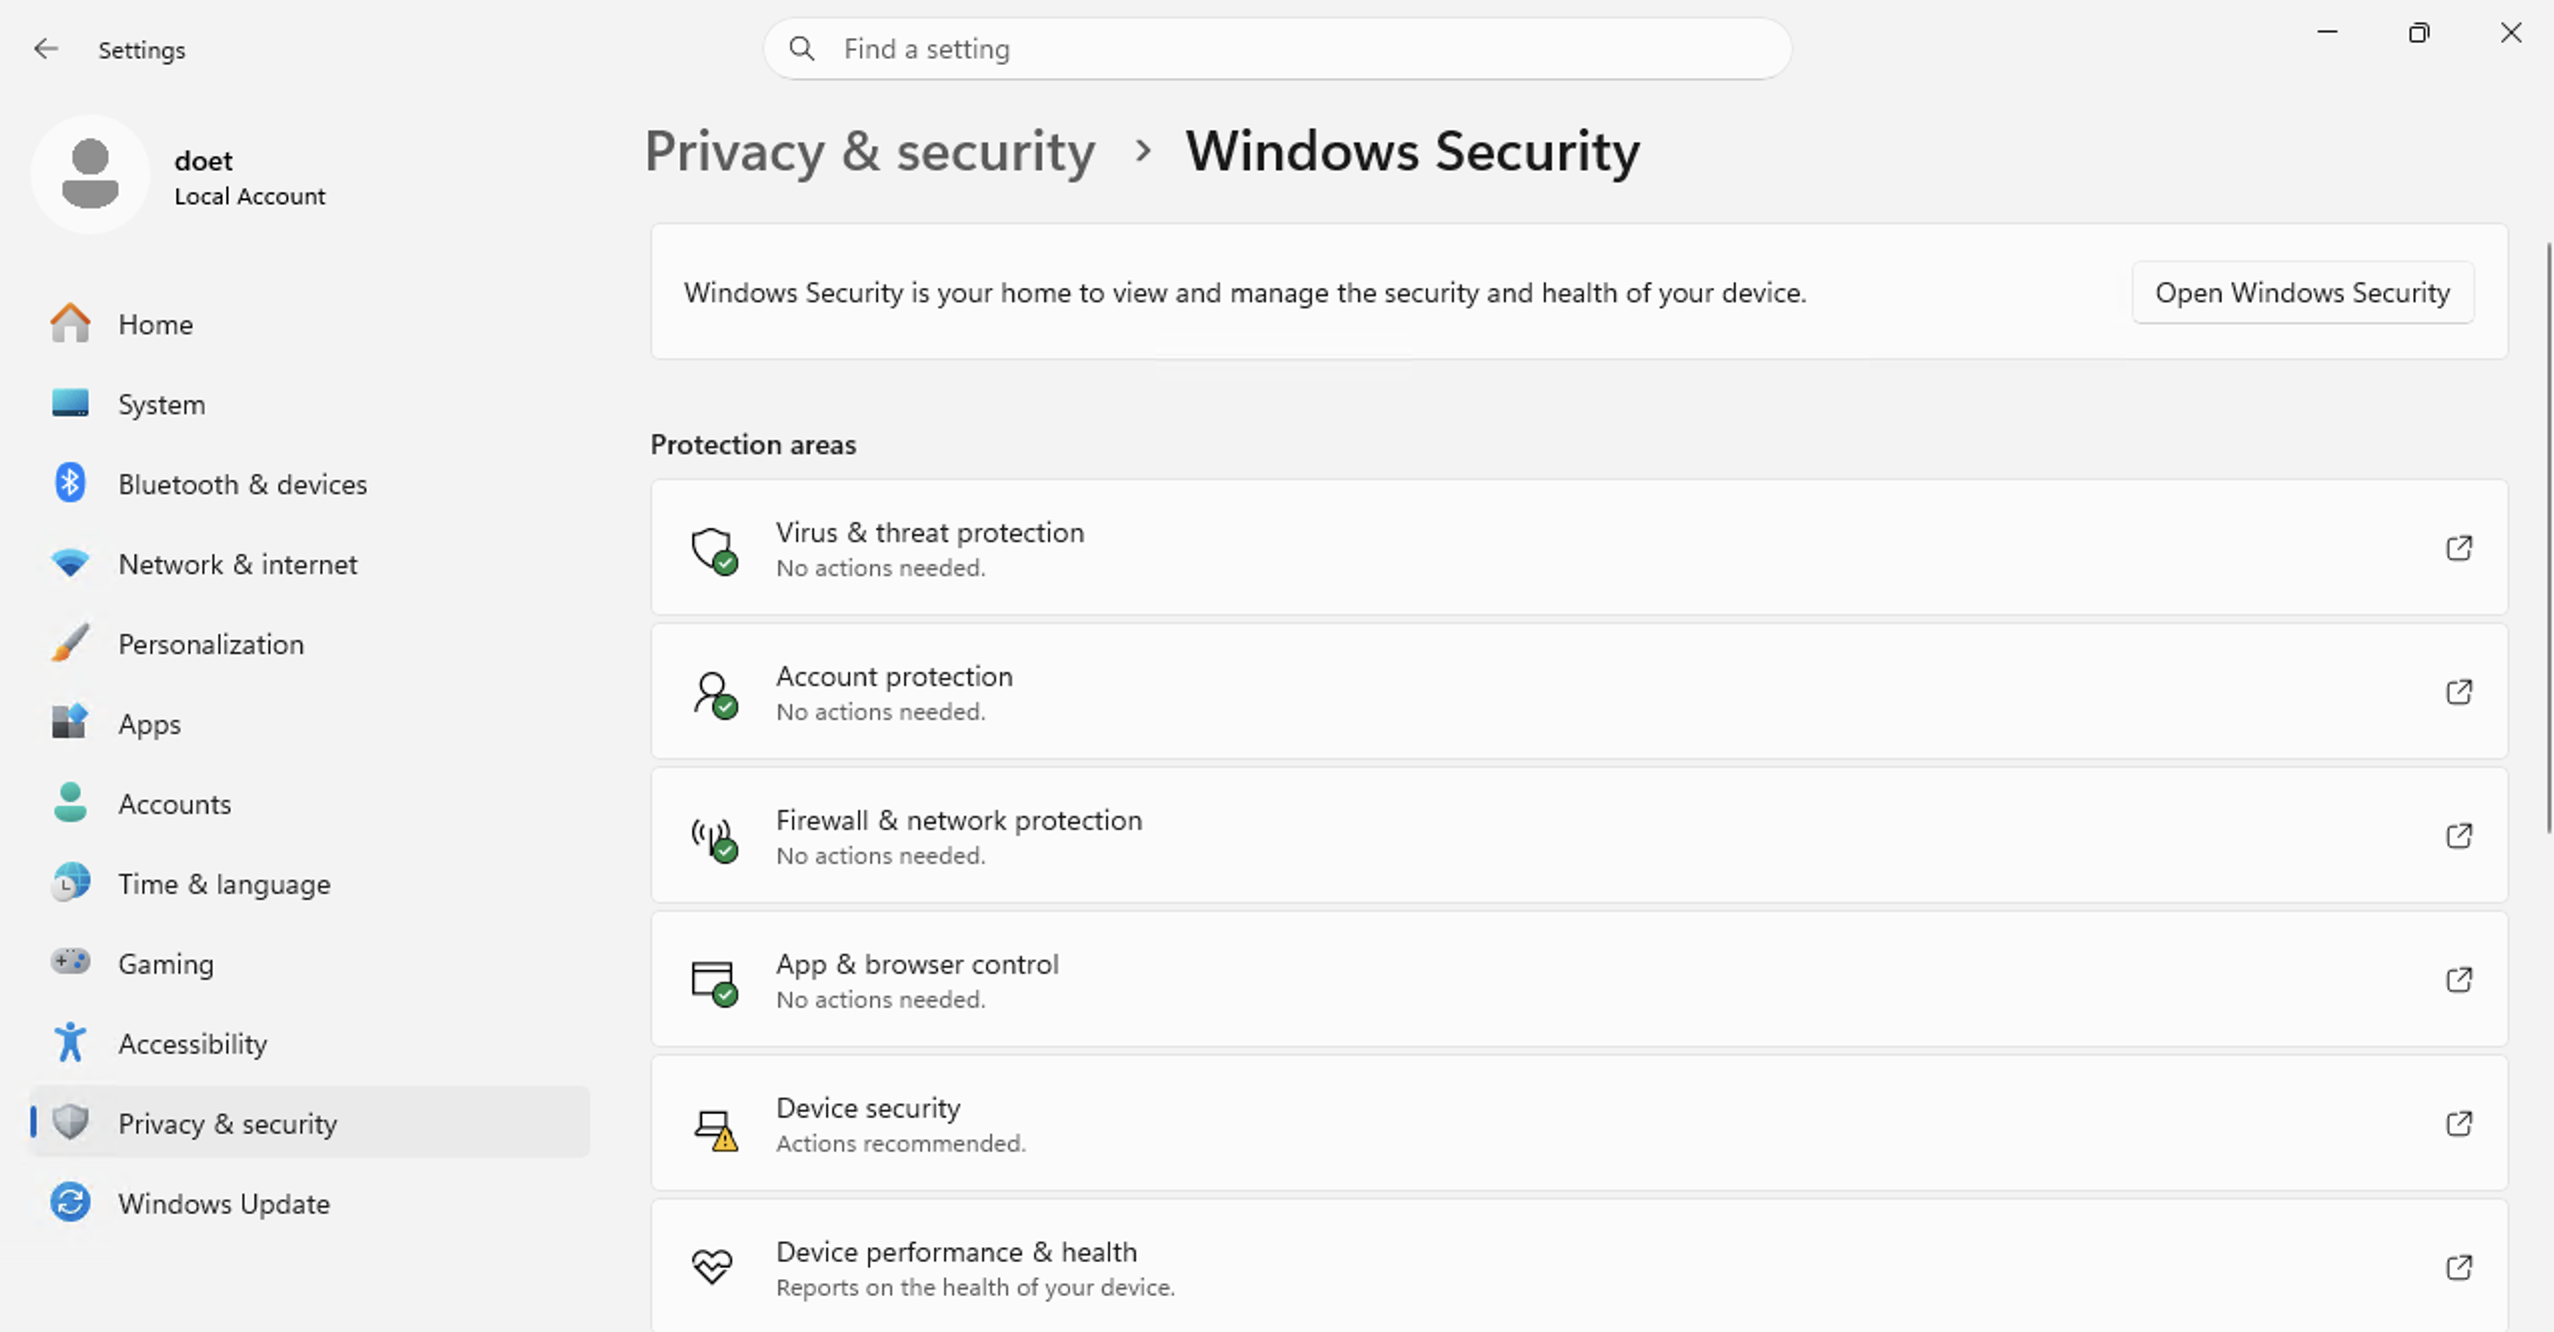
Task: Click the Device performance & health heart icon
Action: point(713,1268)
